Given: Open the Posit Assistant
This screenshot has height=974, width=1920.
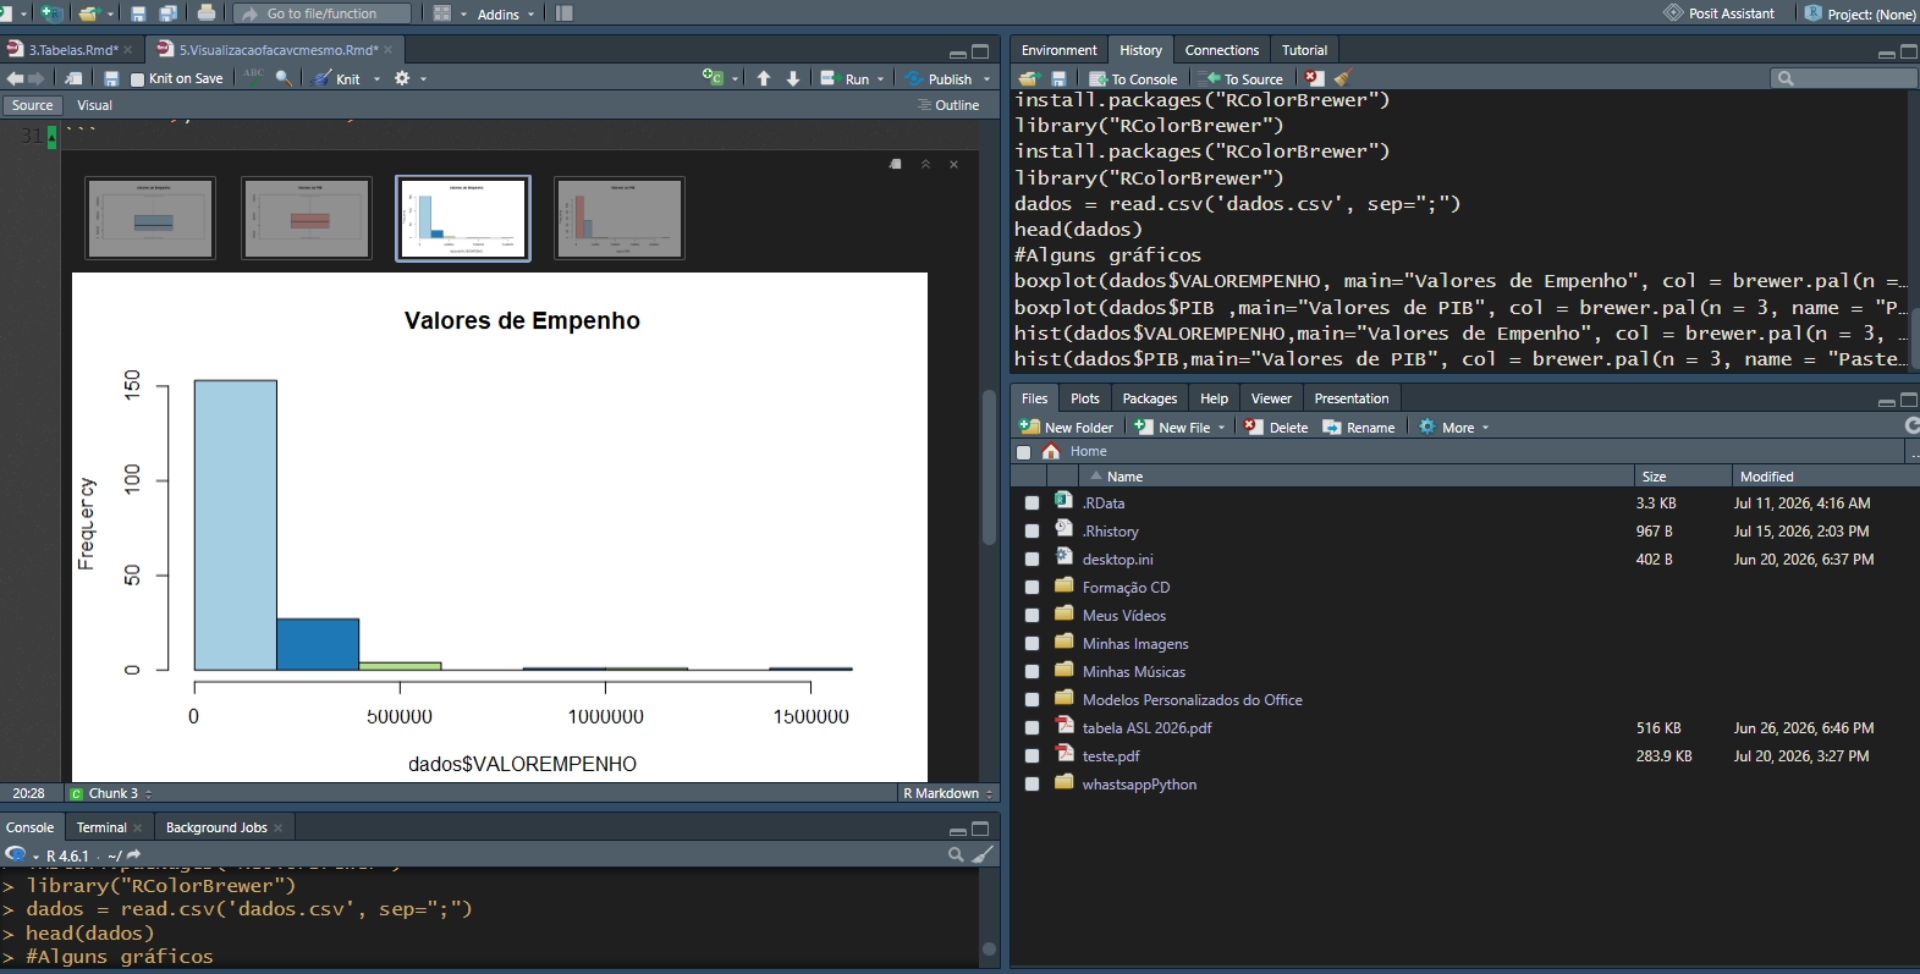Looking at the screenshot, I should 1719,13.
